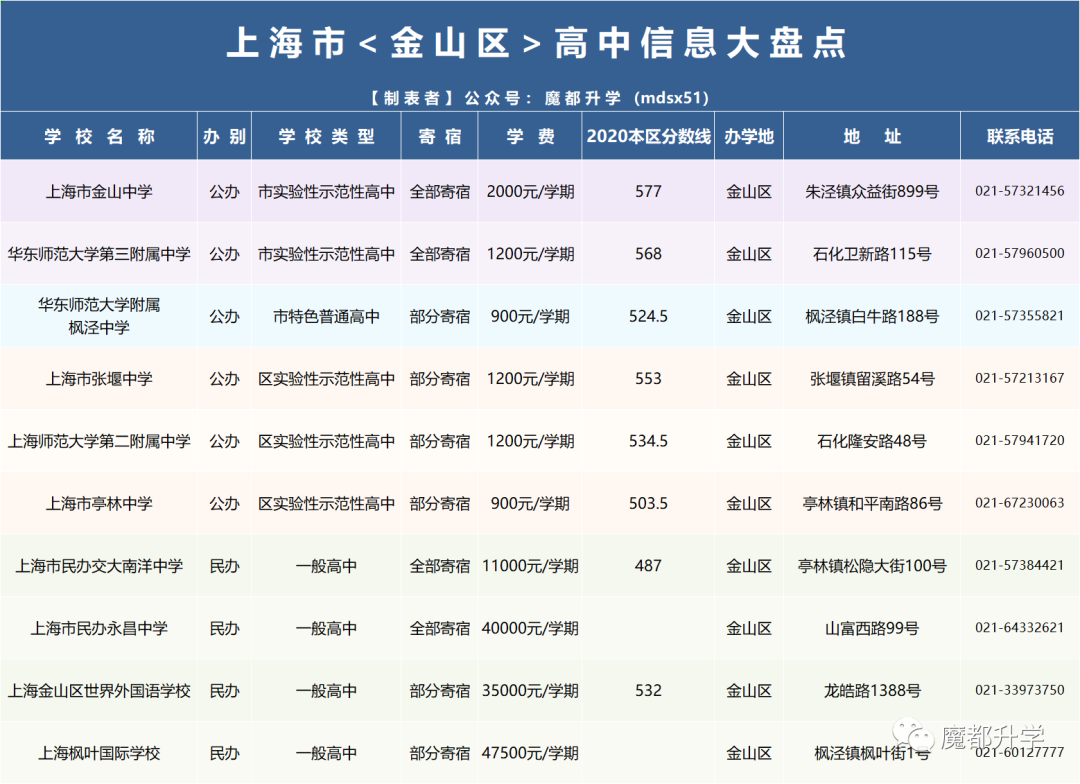Click the tuition cell 11000元/学期

pos(530,566)
